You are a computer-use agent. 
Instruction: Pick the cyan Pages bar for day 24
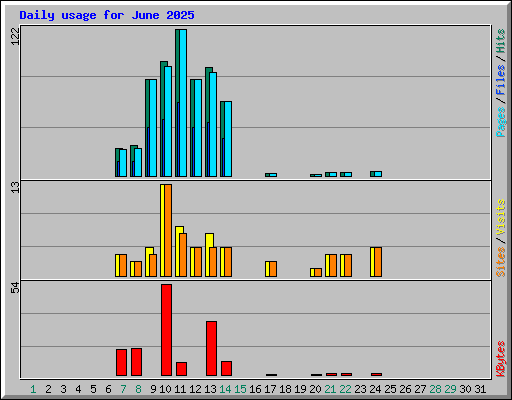point(378,174)
